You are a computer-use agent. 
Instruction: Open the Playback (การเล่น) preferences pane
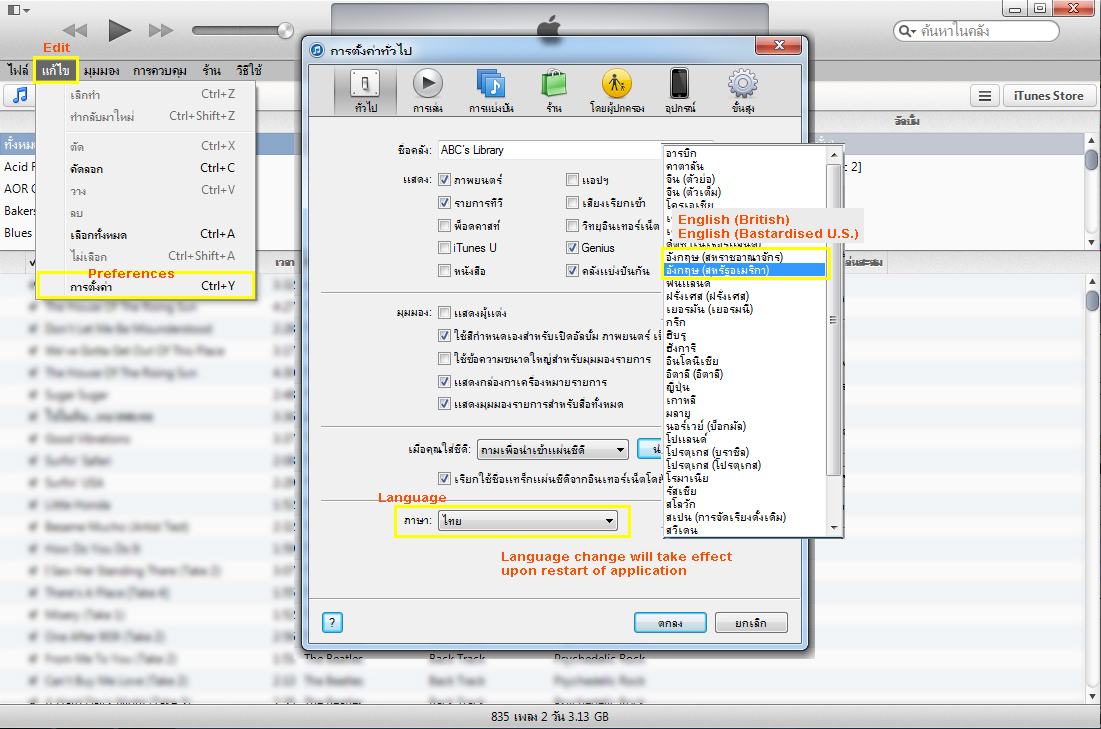(x=428, y=91)
